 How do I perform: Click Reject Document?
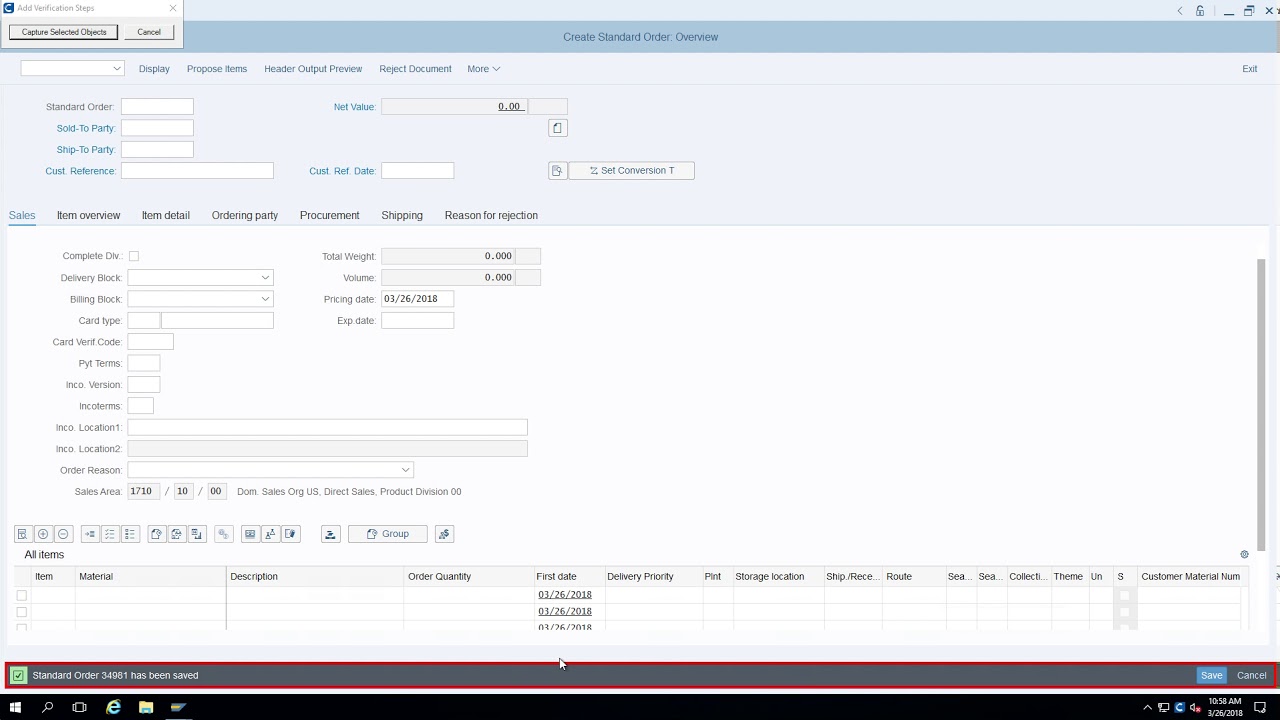click(x=415, y=69)
